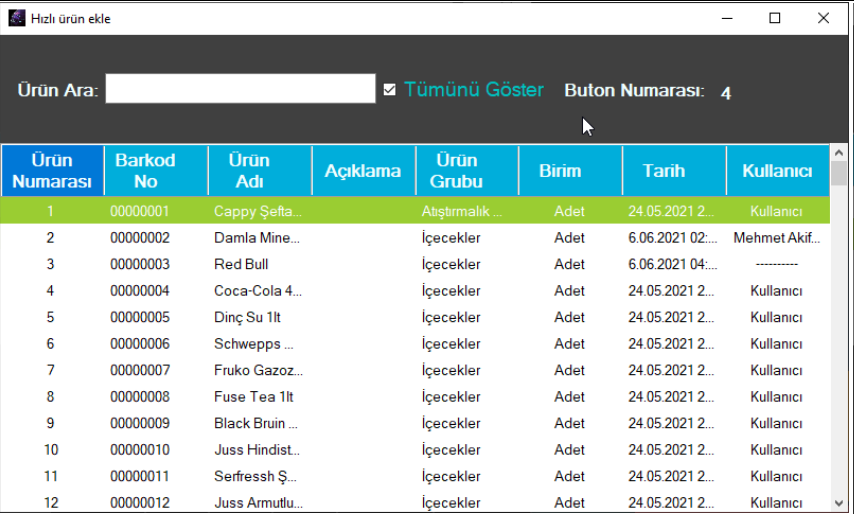Click Adet cell in Fuse Tea row

pos(570,397)
